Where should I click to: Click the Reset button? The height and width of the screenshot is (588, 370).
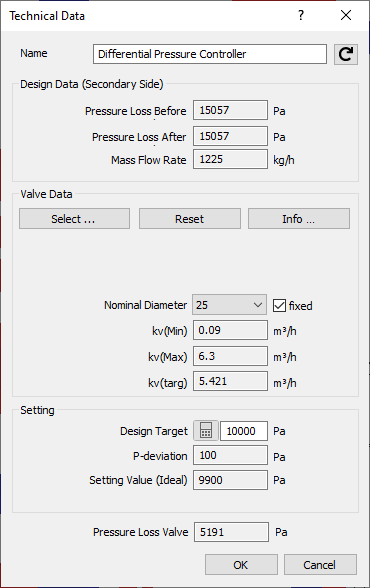point(190,219)
